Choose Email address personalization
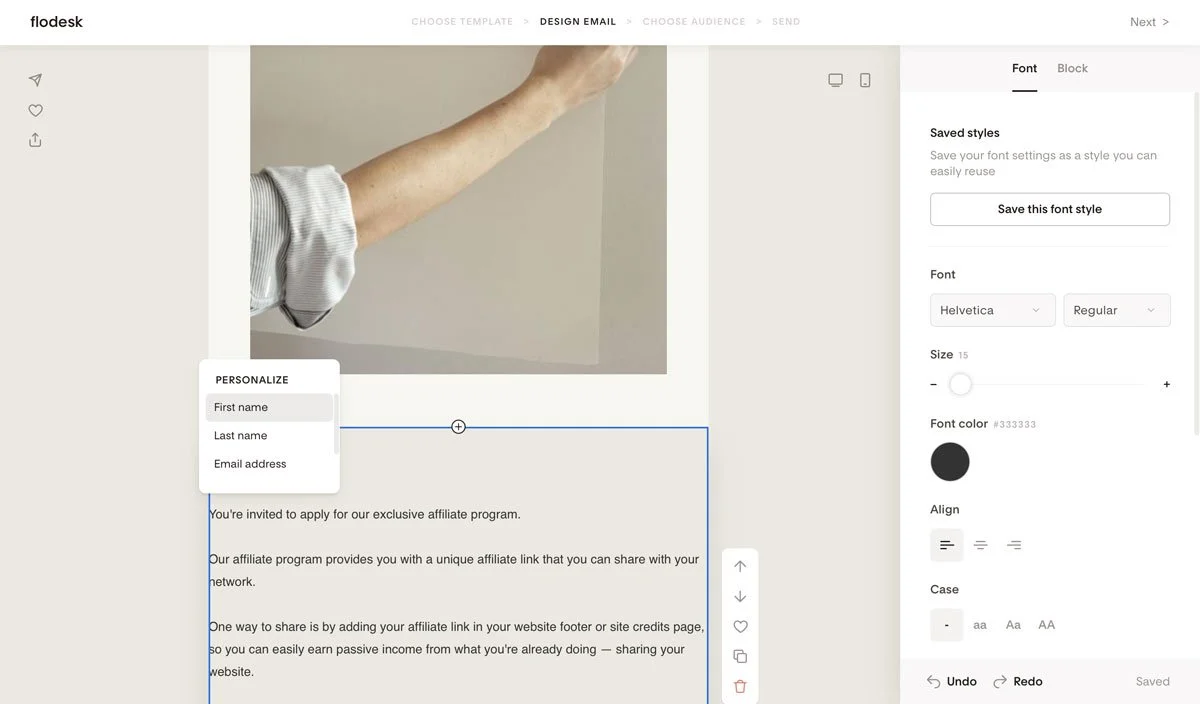This screenshot has height=704, width=1200. 269,463
